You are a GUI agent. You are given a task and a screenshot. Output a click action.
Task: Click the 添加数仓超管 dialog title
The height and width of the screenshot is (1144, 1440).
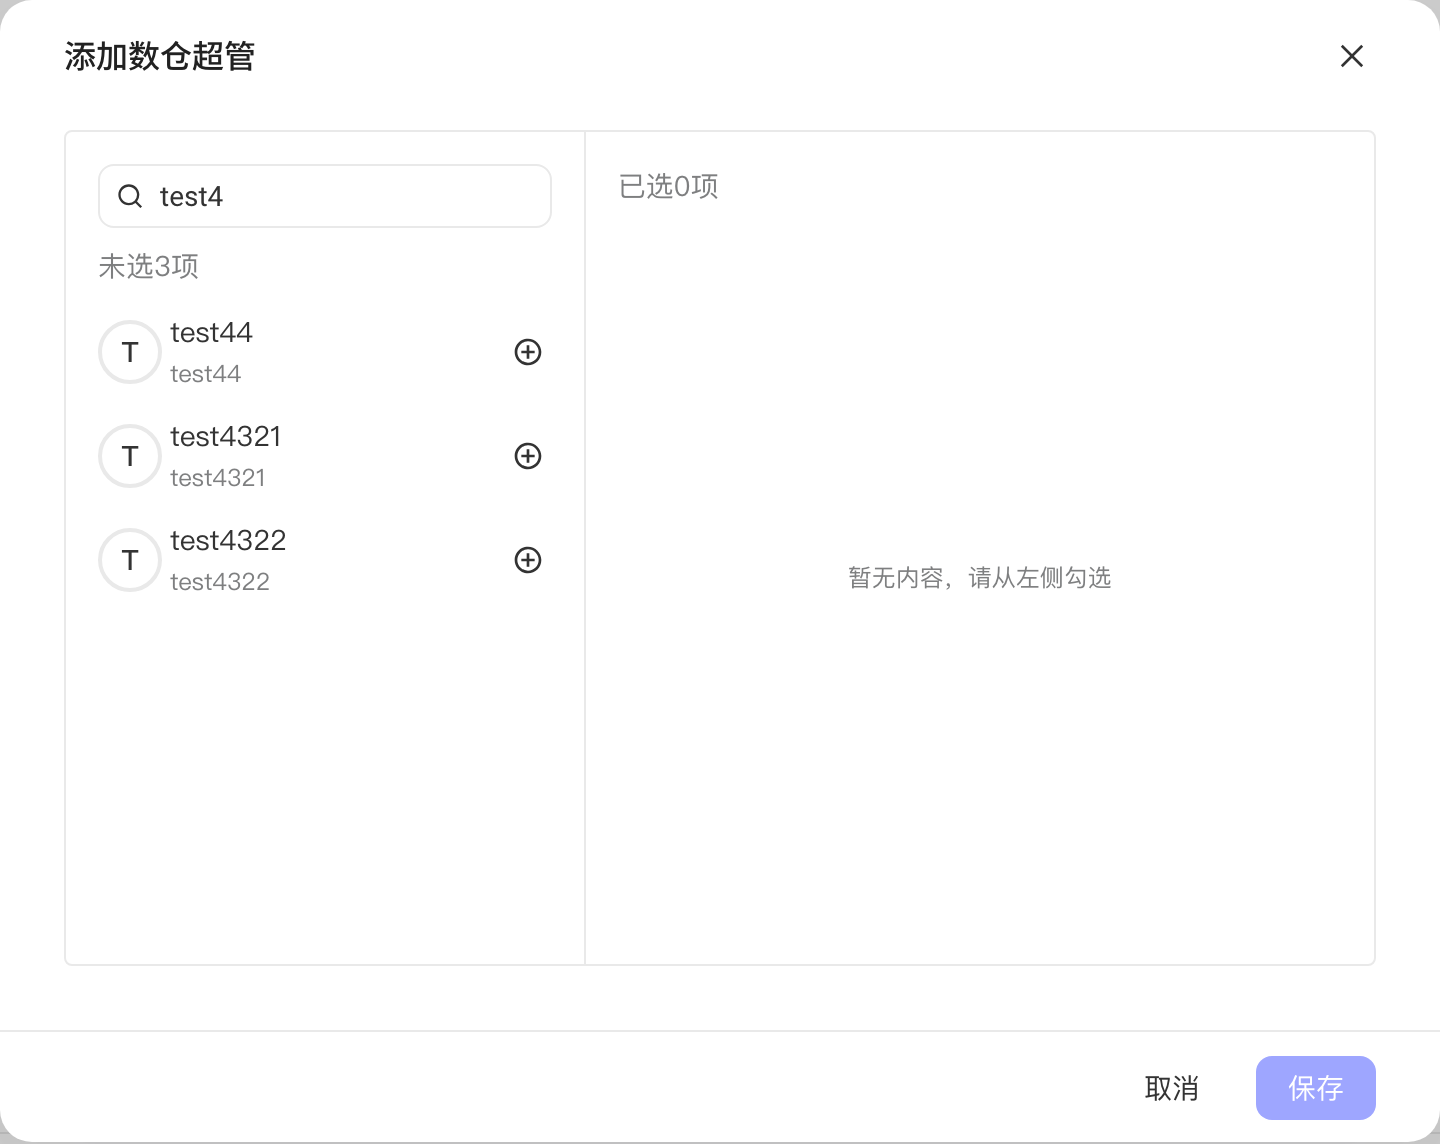pos(160,56)
